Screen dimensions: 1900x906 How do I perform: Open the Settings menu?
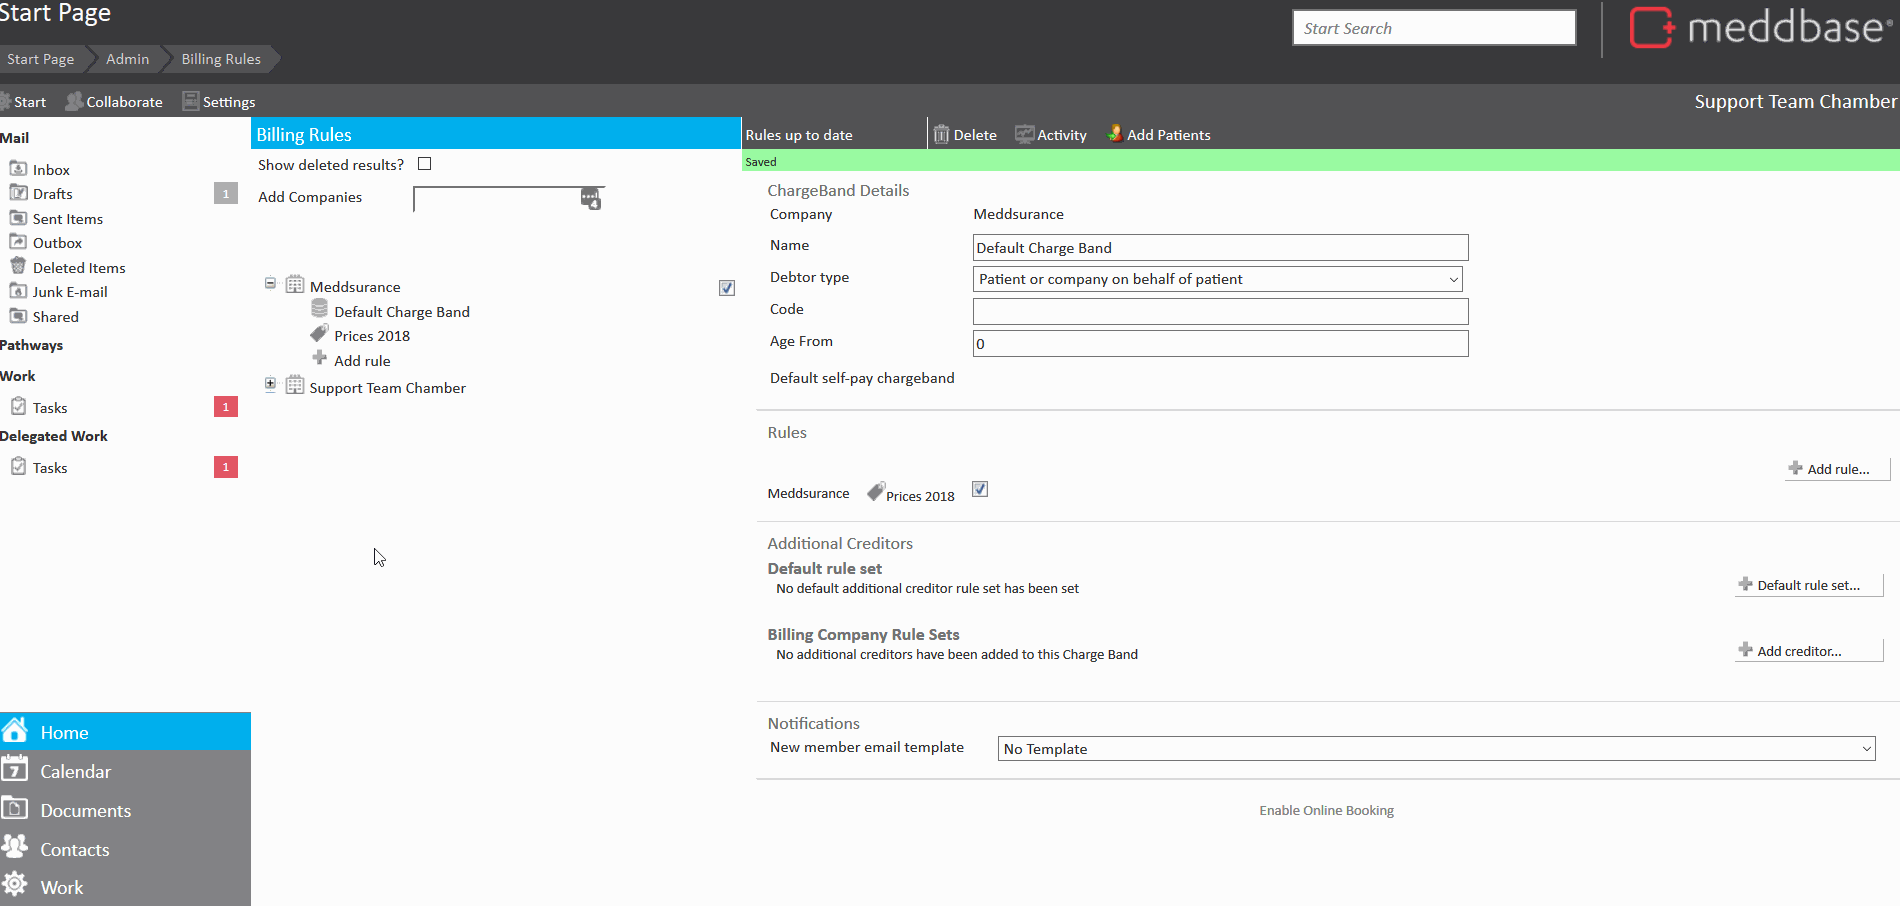click(219, 102)
